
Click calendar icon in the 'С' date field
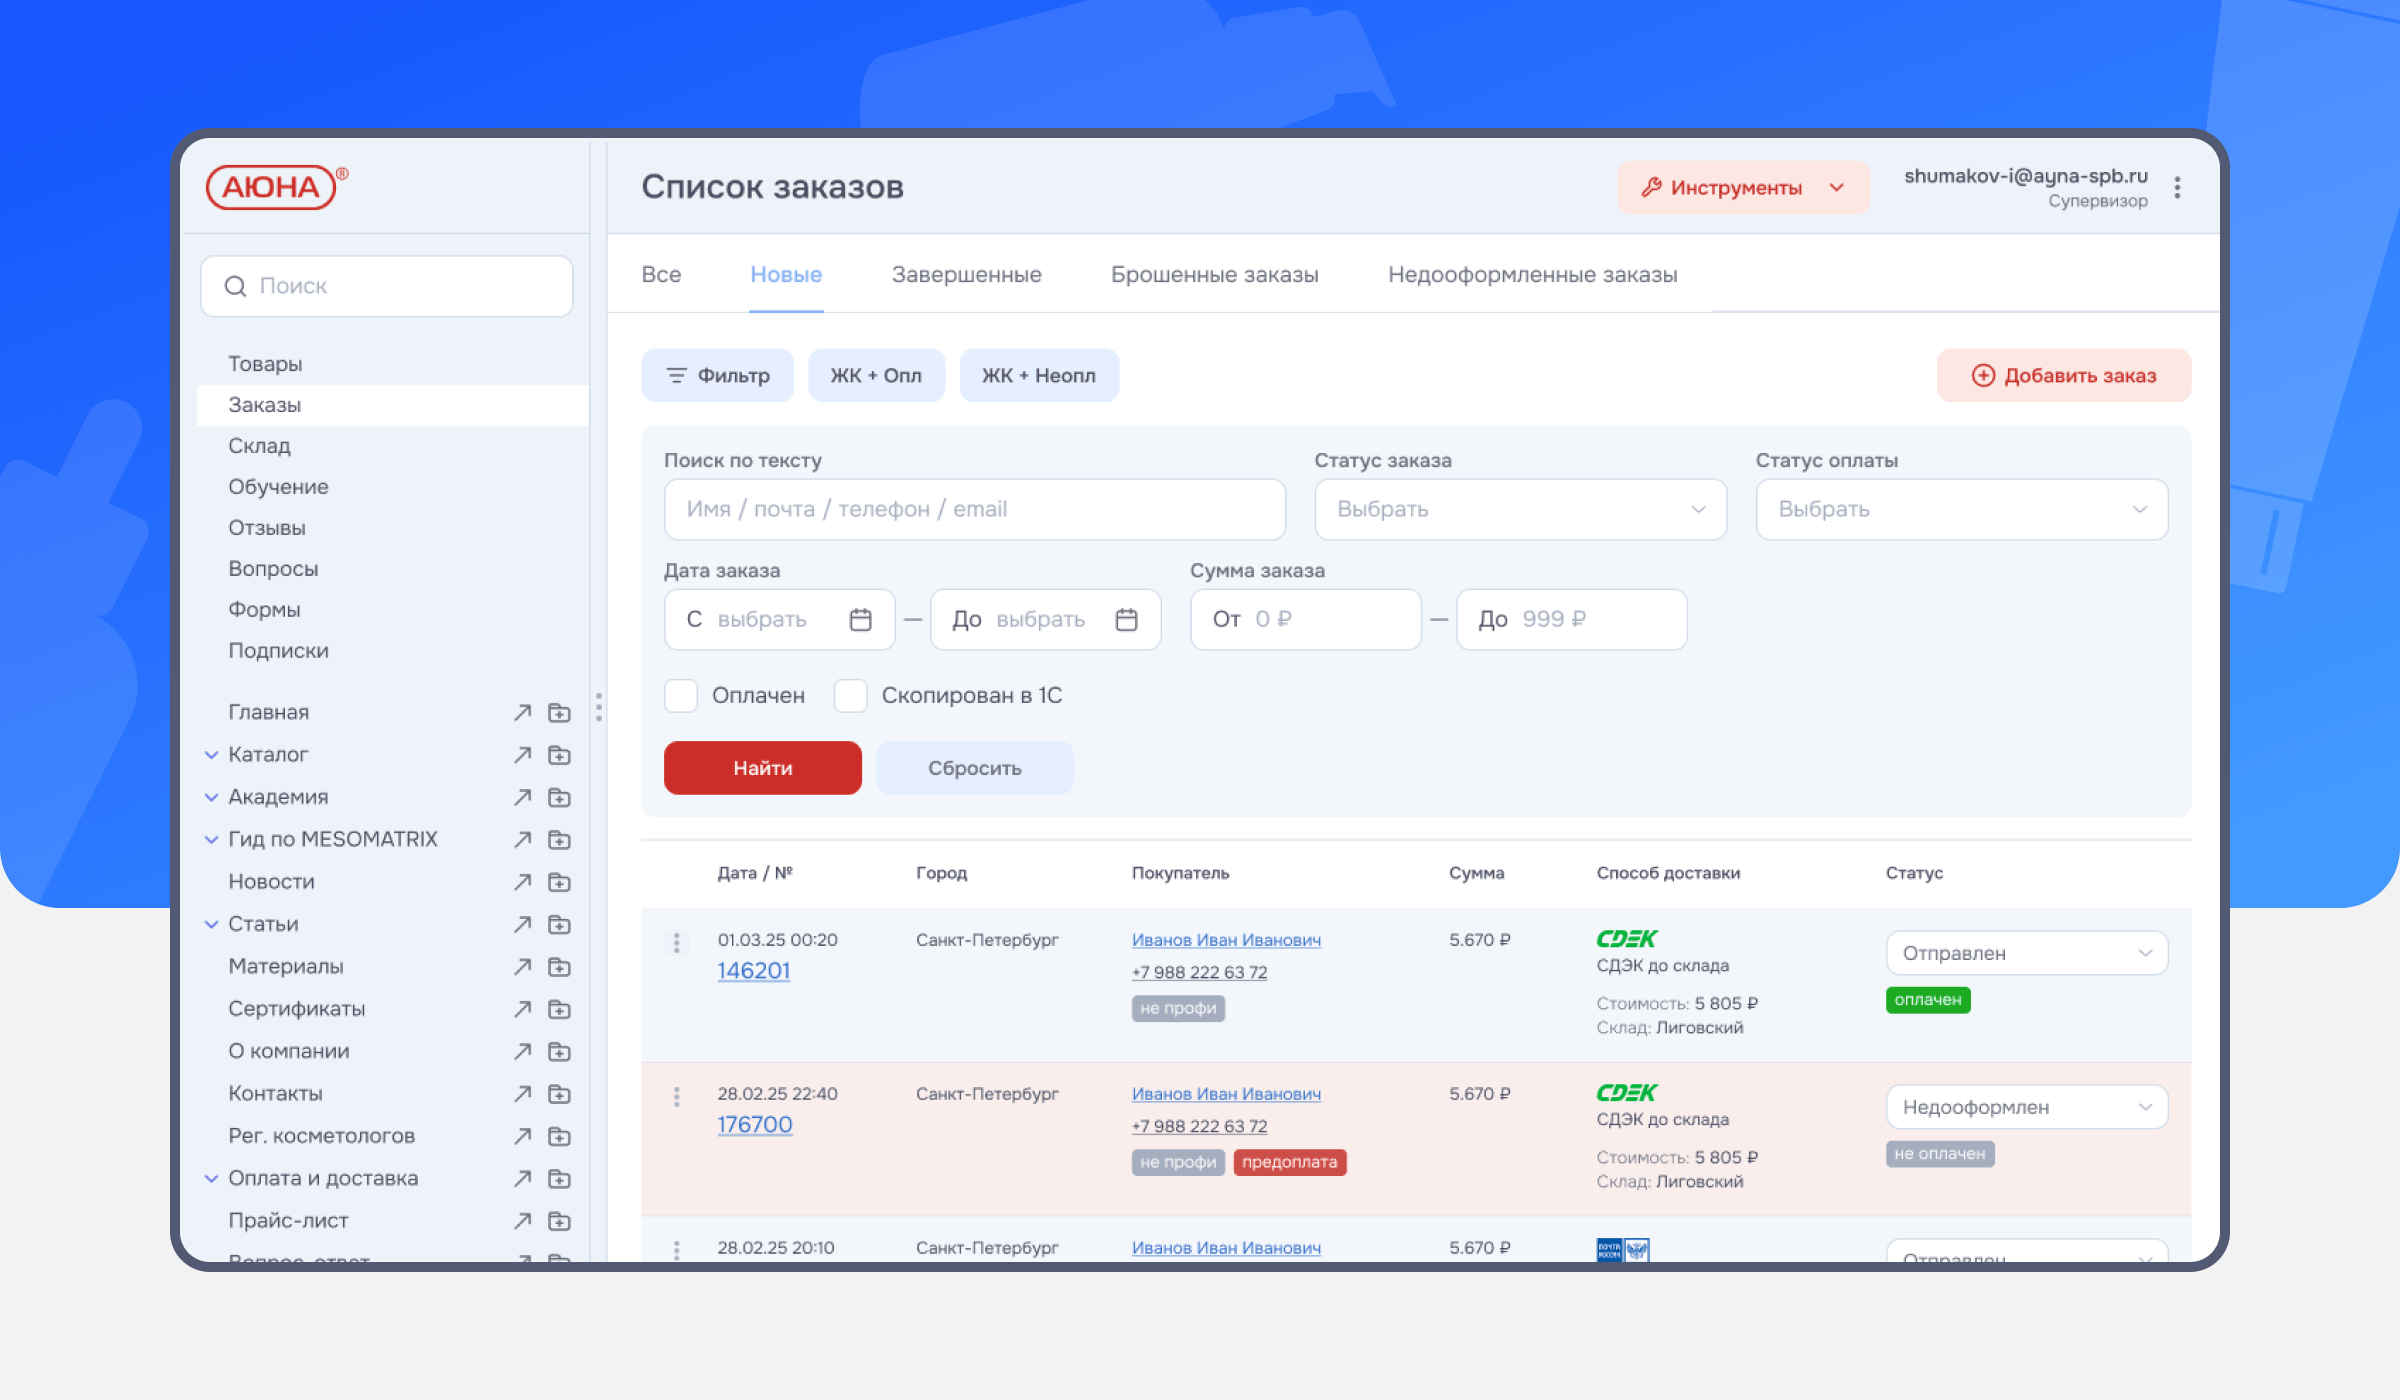click(860, 620)
